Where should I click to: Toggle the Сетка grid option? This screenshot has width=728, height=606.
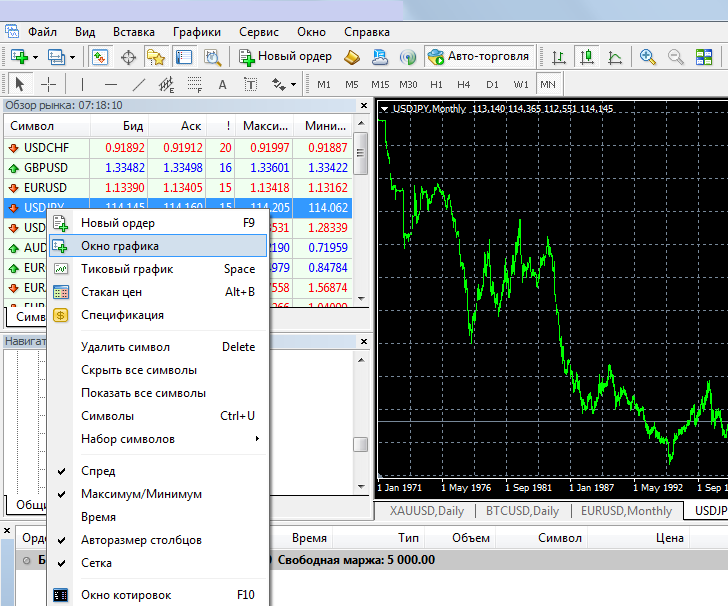[x=97, y=563]
